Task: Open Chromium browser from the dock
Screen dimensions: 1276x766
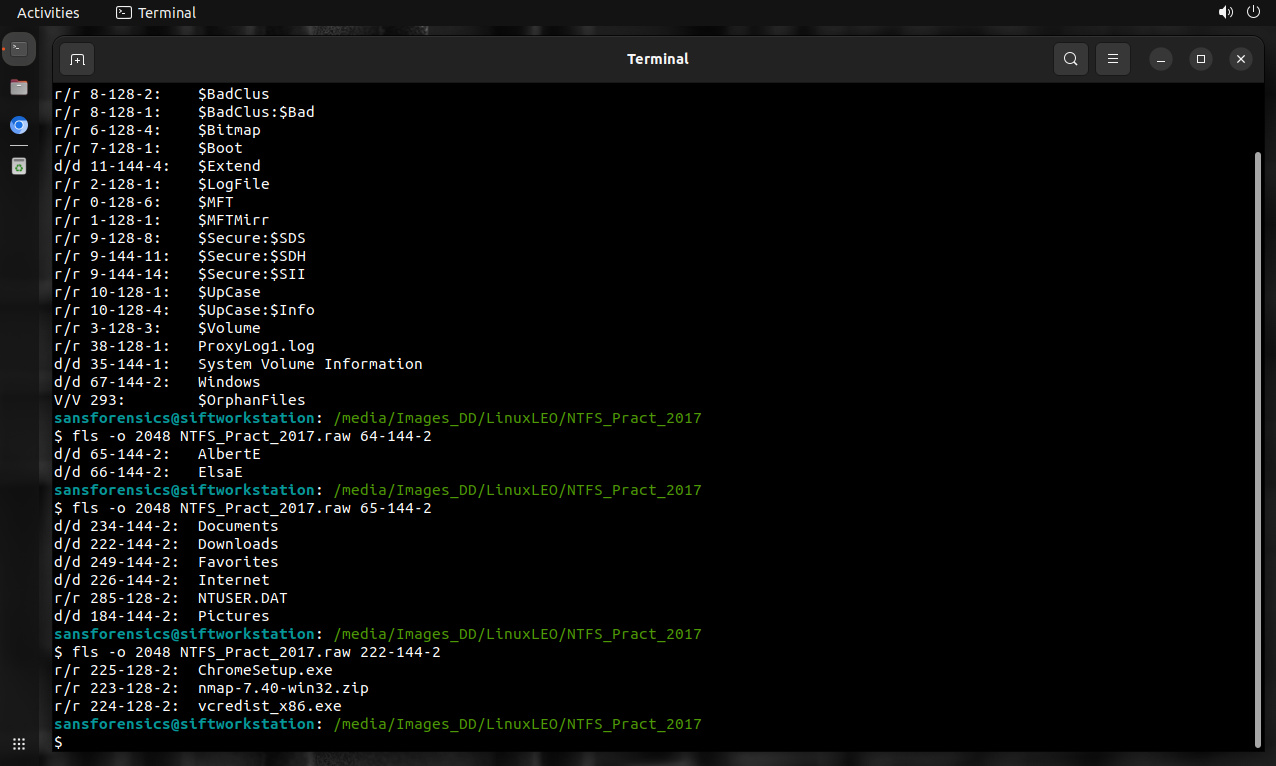Action: click(x=19, y=126)
